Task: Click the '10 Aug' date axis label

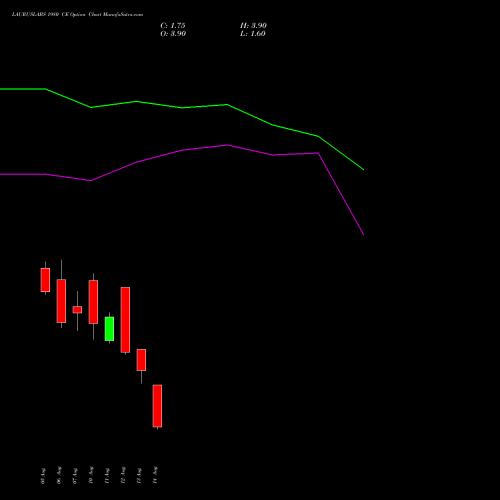Action: (91, 475)
